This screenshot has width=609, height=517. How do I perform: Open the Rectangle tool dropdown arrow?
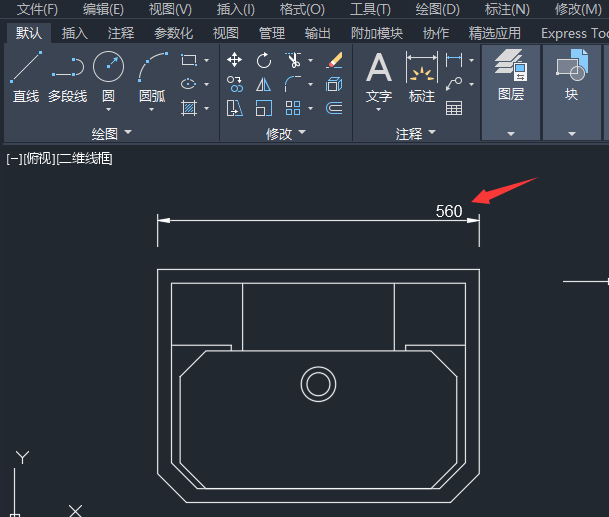coord(207,60)
